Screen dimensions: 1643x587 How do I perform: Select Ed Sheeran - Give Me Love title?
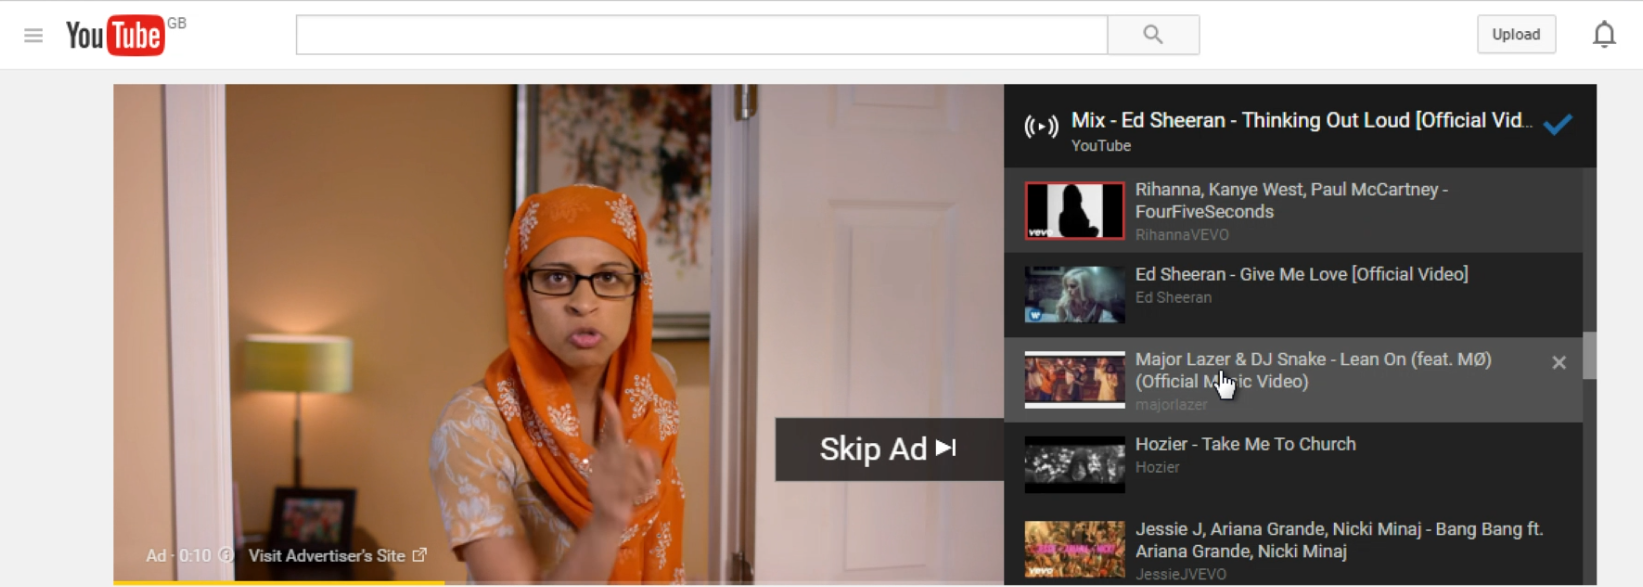tap(1301, 274)
